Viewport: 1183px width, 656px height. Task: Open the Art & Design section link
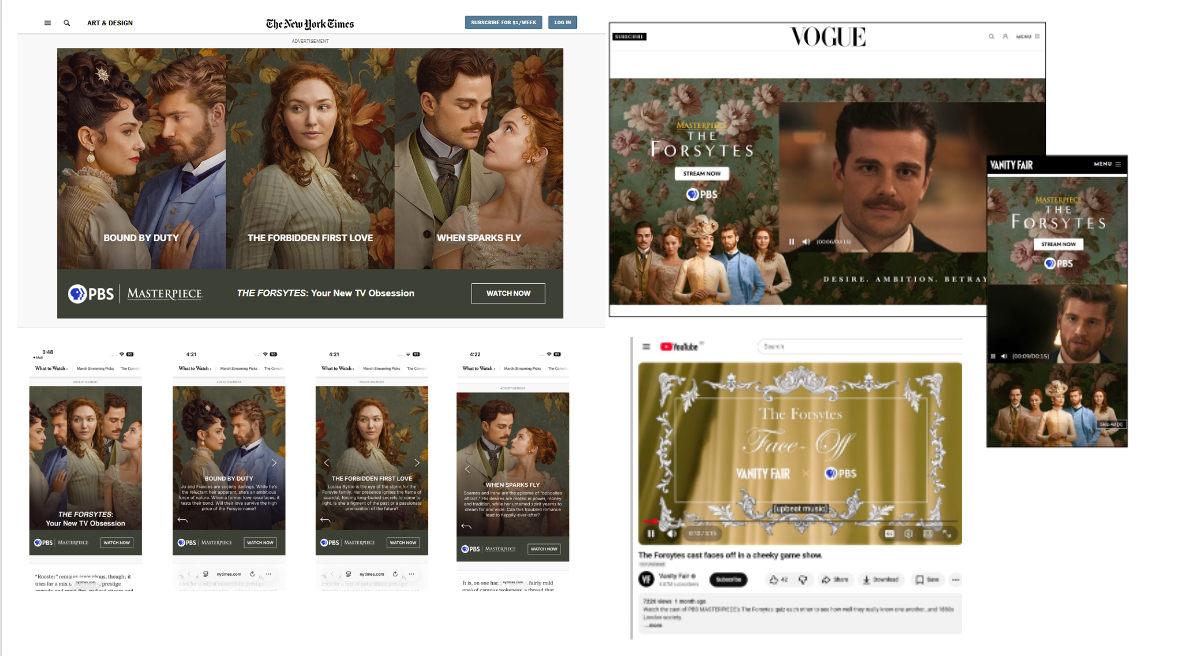click(110, 23)
